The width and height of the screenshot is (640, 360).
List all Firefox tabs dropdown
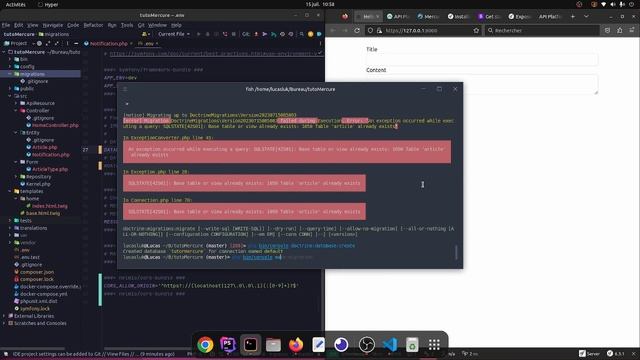(586, 17)
